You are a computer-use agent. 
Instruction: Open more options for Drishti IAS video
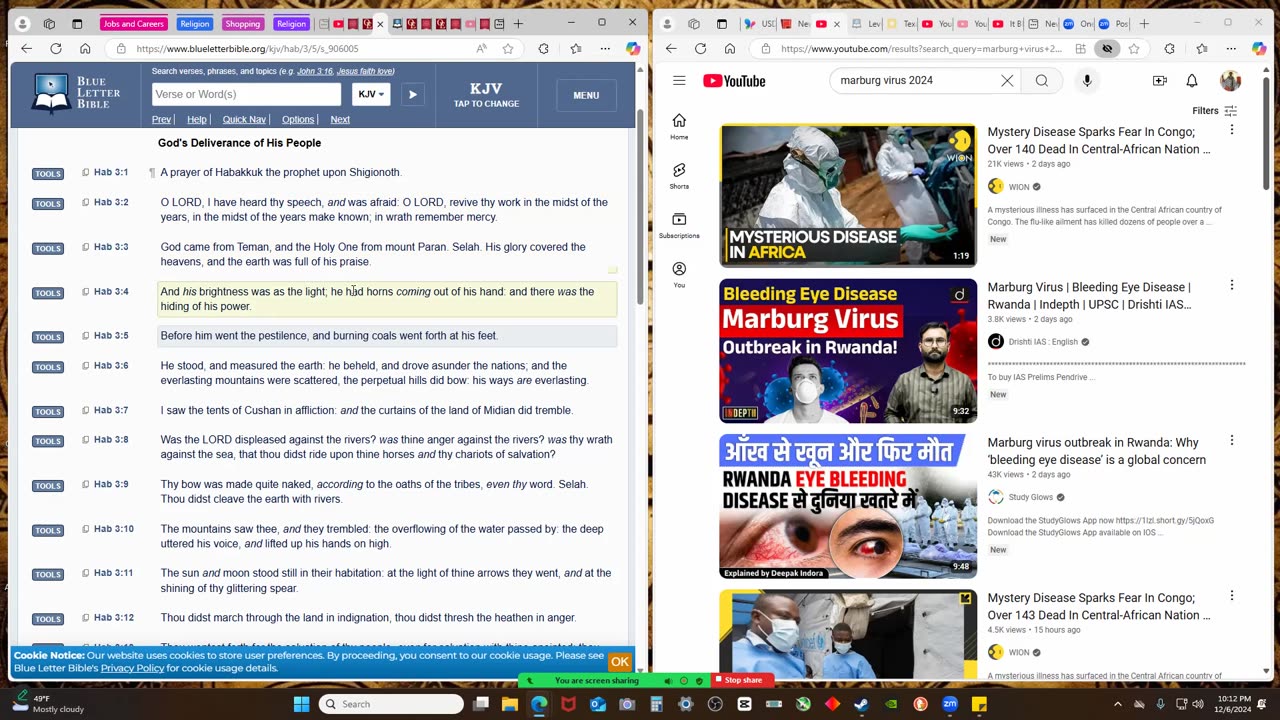tap(1231, 285)
